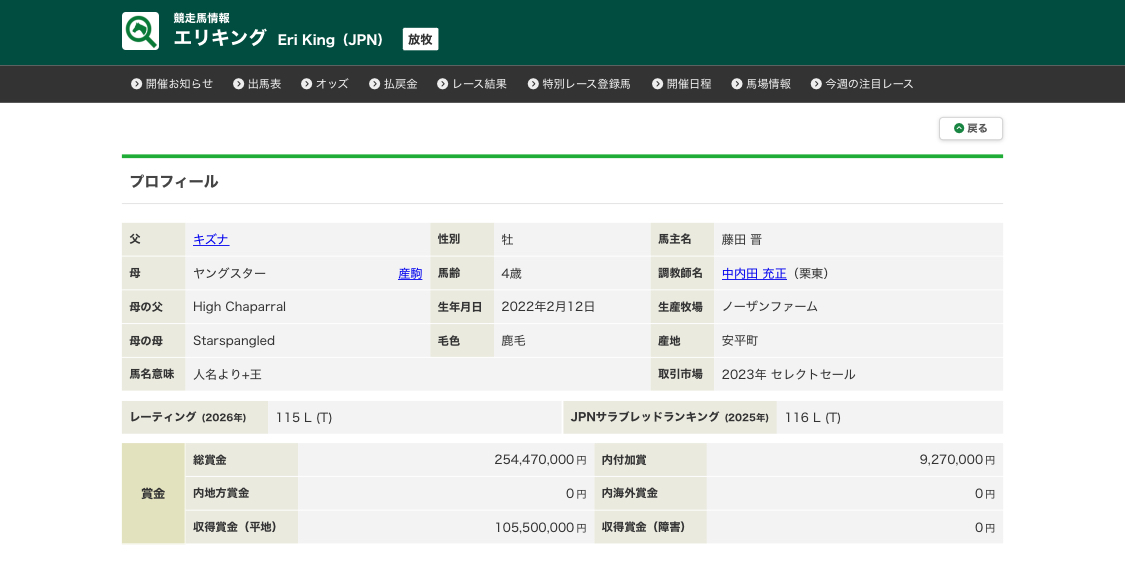Click the 放牧 status badge

420,39
